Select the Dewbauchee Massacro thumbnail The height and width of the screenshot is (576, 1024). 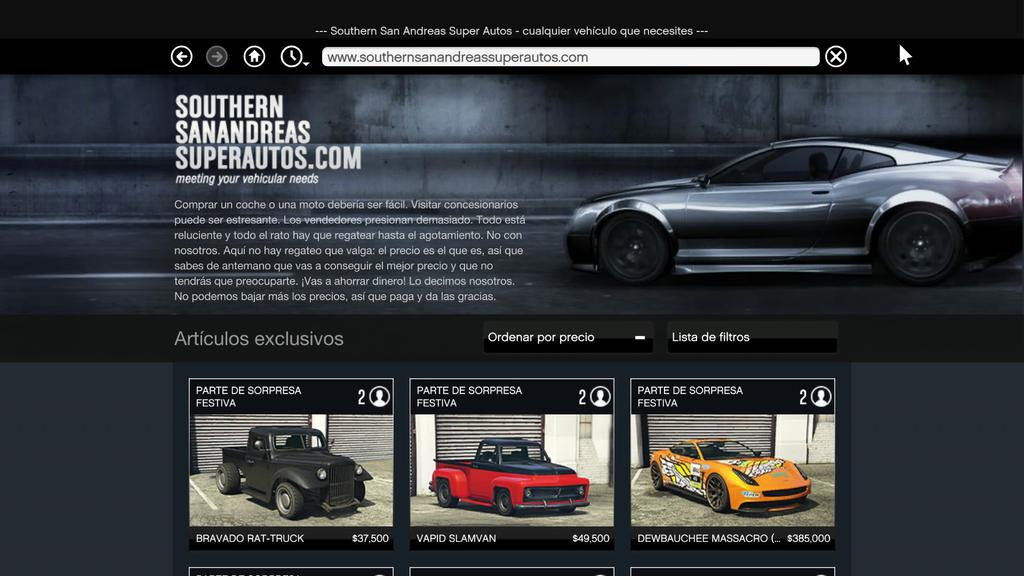click(733, 470)
